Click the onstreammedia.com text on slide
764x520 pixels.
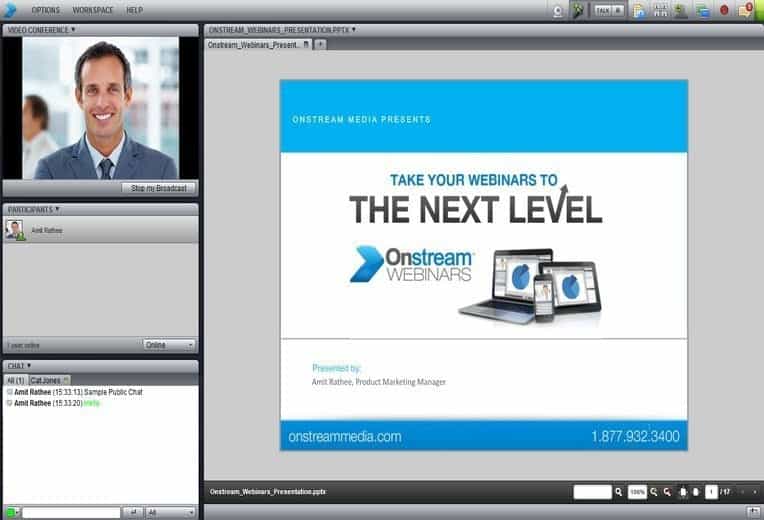click(x=345, y=437)
